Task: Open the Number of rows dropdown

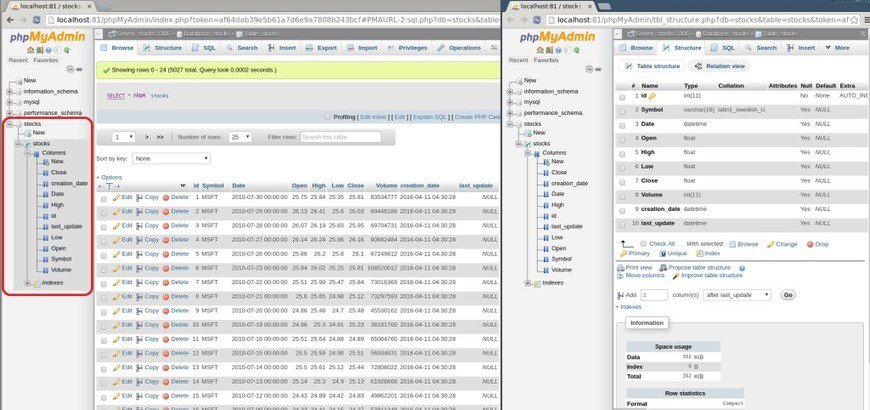Action: pyautogui.click(x=240, y=137)
